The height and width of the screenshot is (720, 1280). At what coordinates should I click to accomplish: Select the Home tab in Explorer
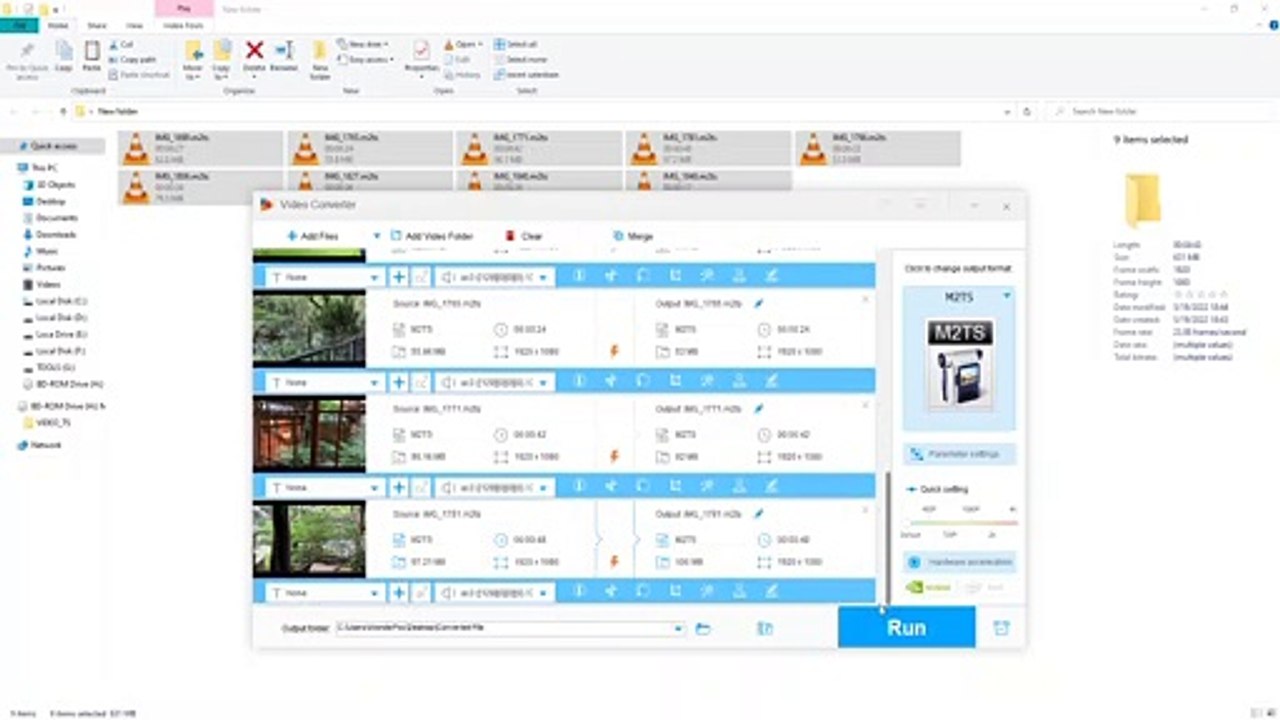(x=58, y=25)
